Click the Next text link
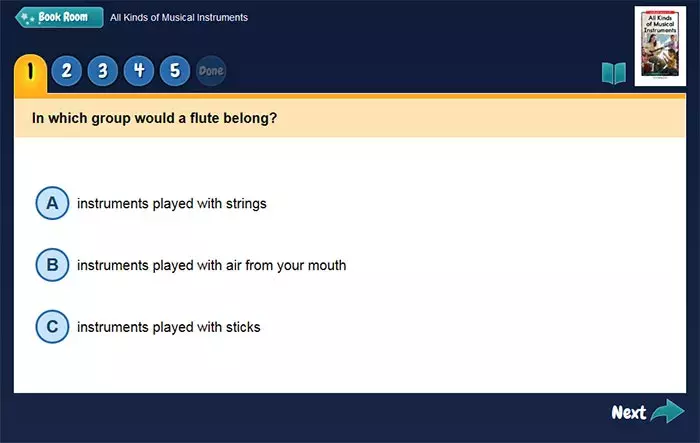The height and width of the screenshot is (443, 700). click(x=628, y=412)
